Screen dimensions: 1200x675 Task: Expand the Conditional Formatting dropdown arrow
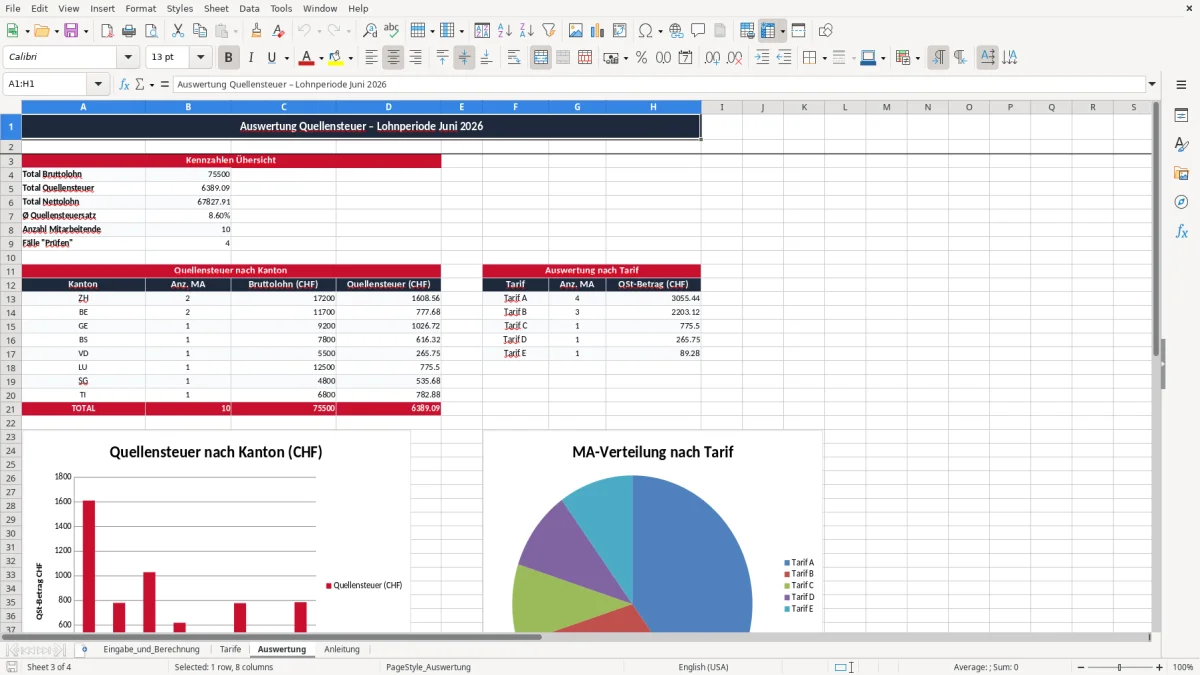tap(917, 58)
